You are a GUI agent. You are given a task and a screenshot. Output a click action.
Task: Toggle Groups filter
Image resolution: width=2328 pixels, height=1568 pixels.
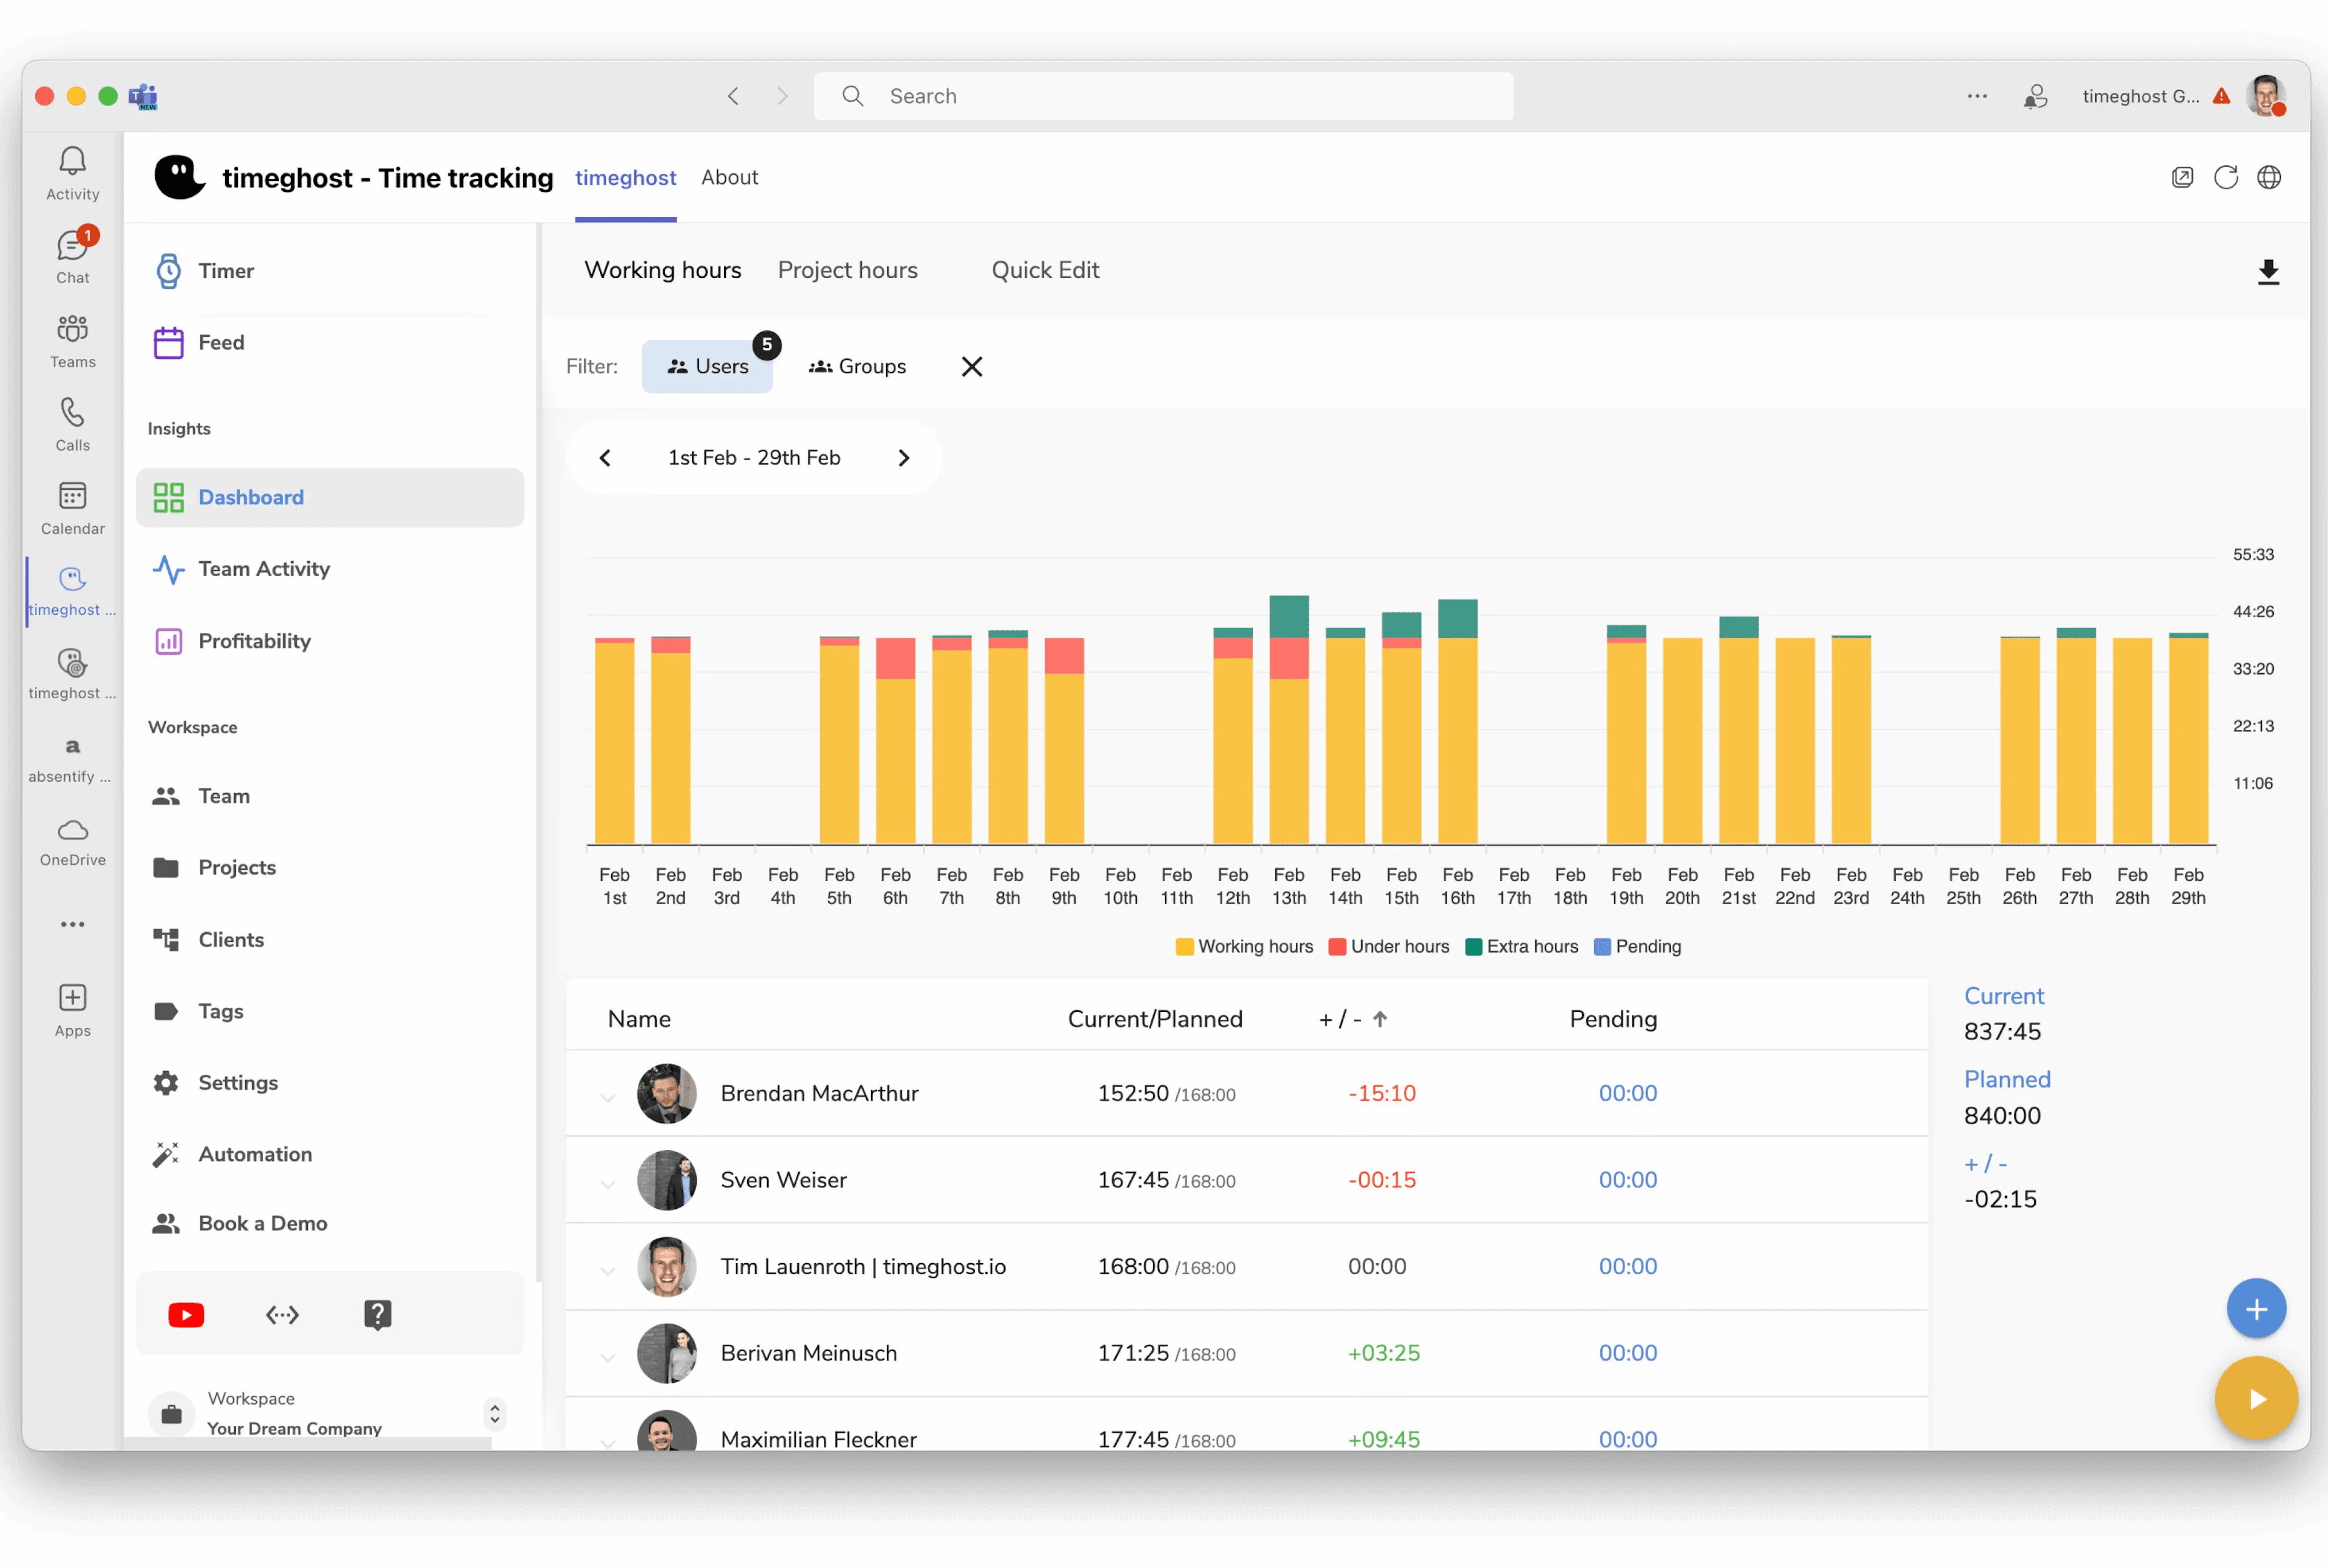(857, 366)
